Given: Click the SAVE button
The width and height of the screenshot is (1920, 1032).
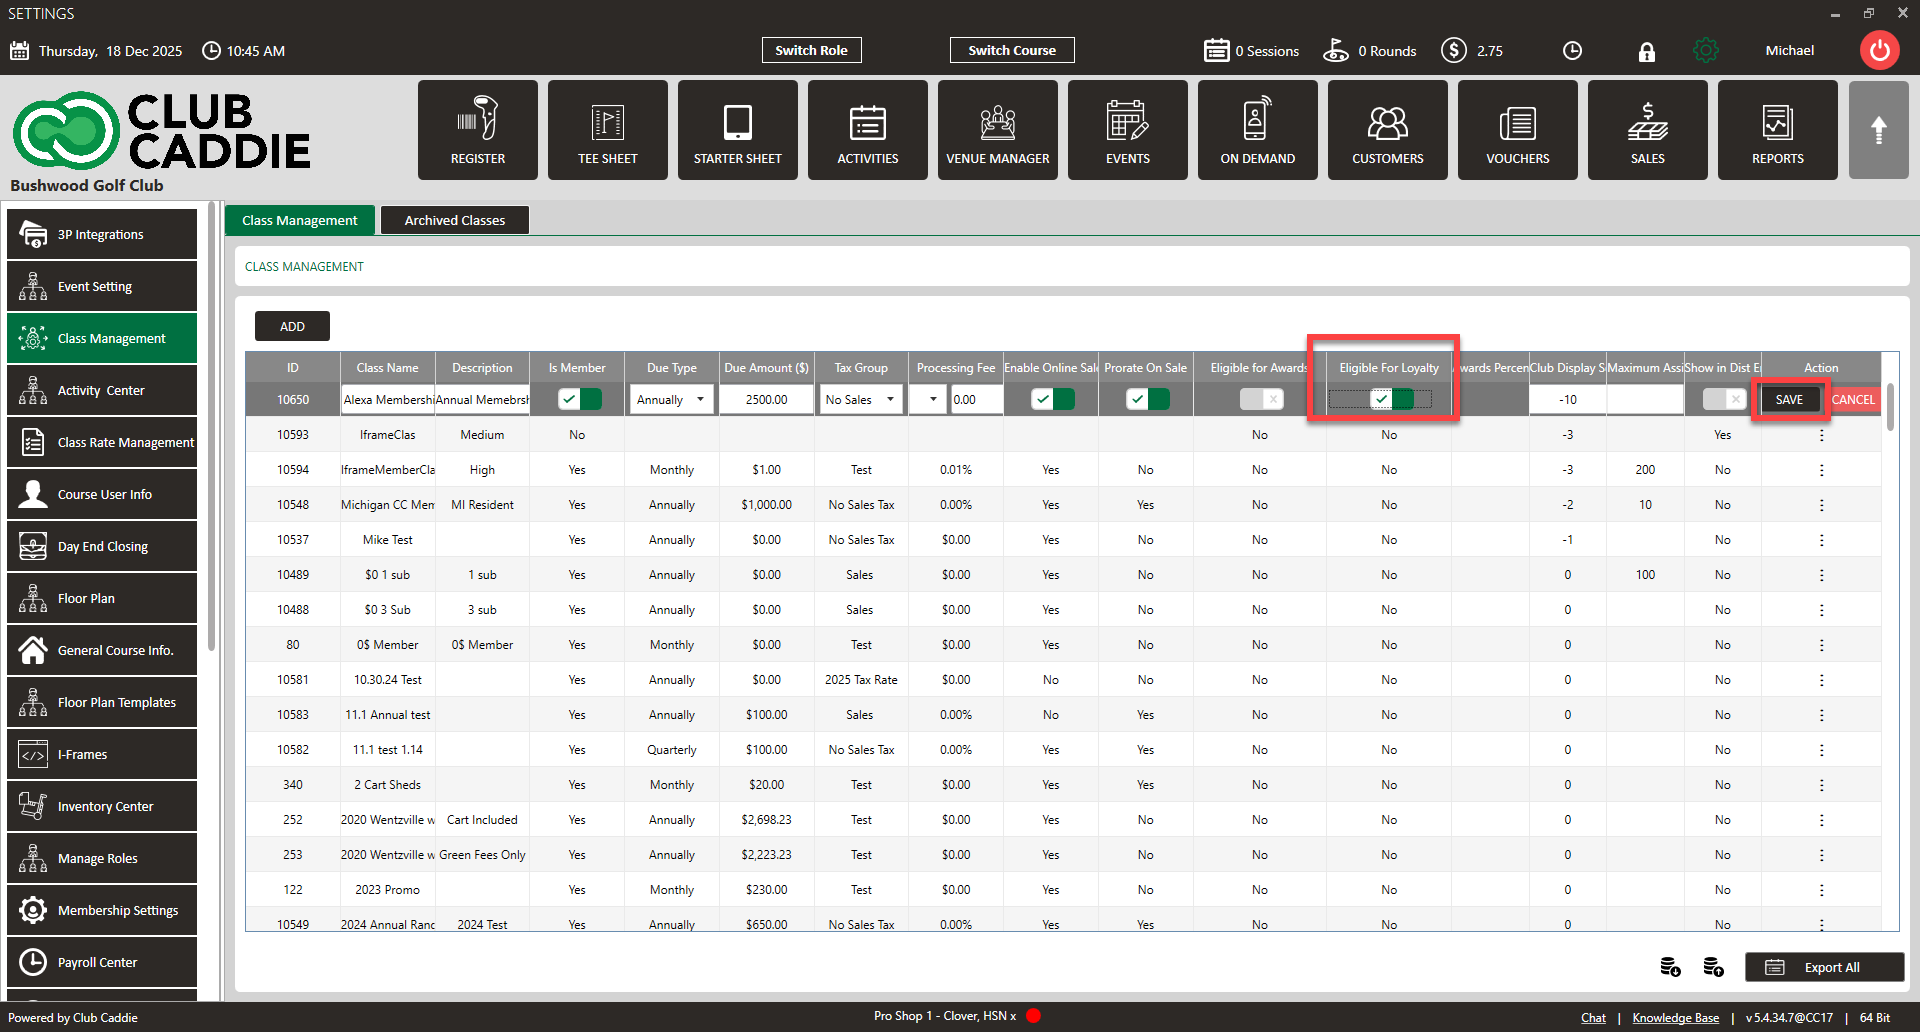Looking at the screenshot, I should (1789, 400).
